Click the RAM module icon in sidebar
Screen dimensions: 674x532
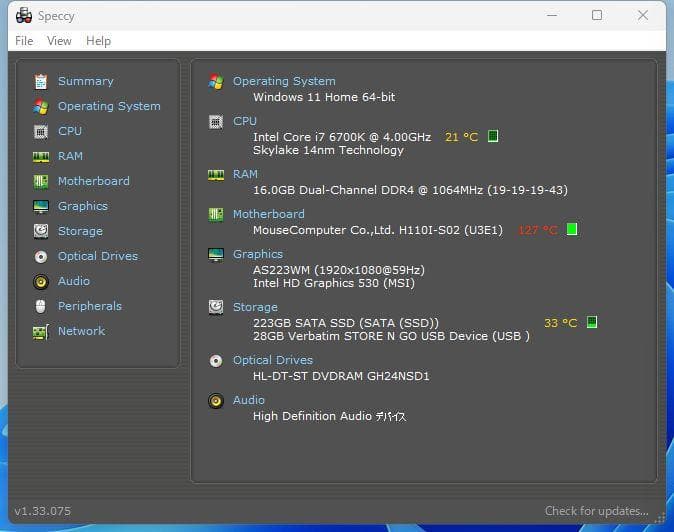pos(41,156)
